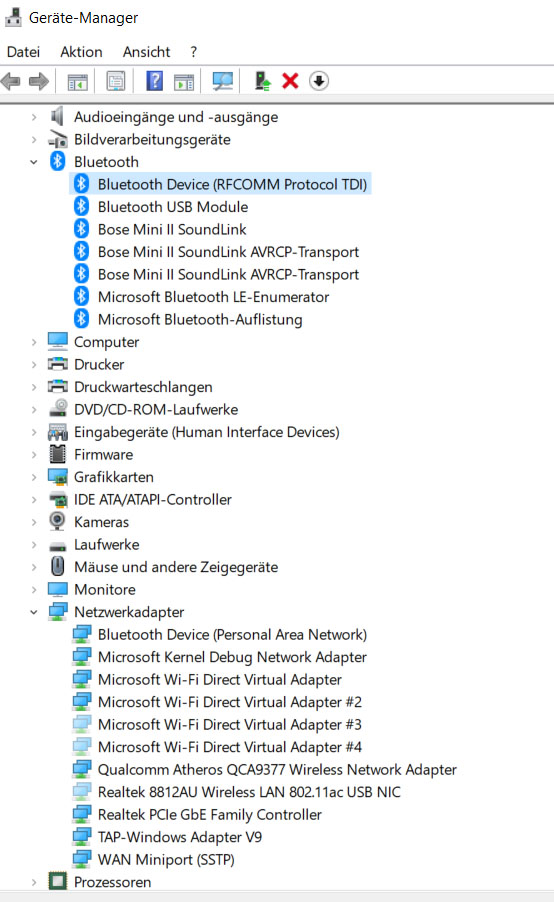554x902 pixels.
Task: Click the blue help question mark icon
Action: (x=154, y=81)
